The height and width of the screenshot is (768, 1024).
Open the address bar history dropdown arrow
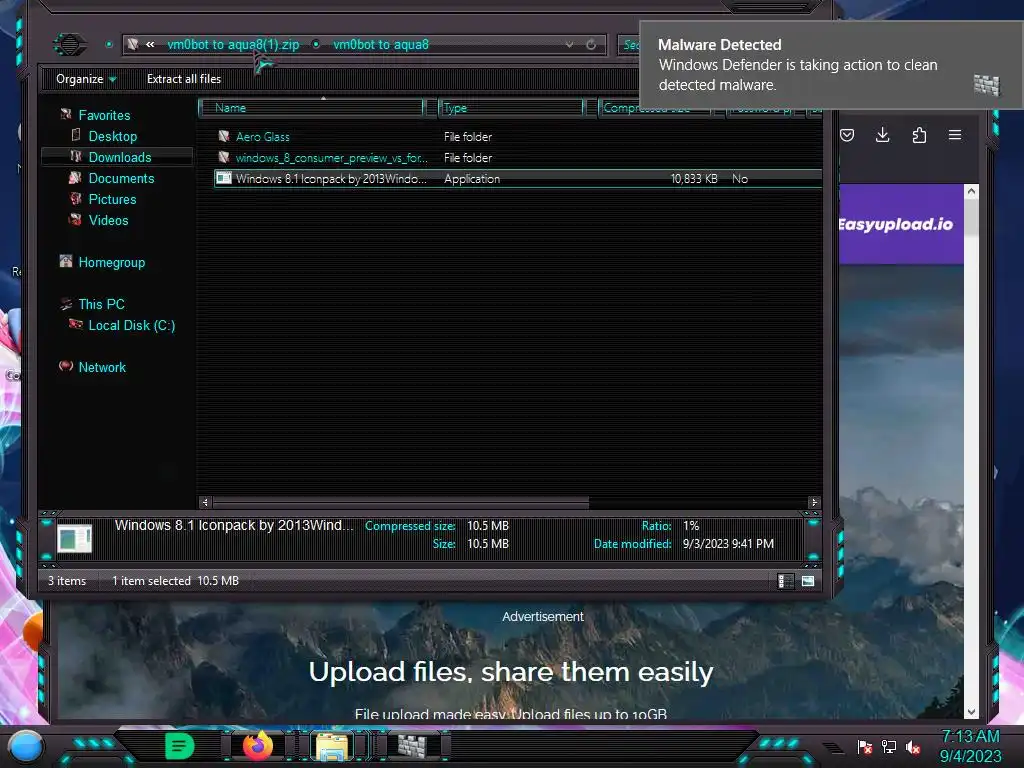[x=569, y=44]
